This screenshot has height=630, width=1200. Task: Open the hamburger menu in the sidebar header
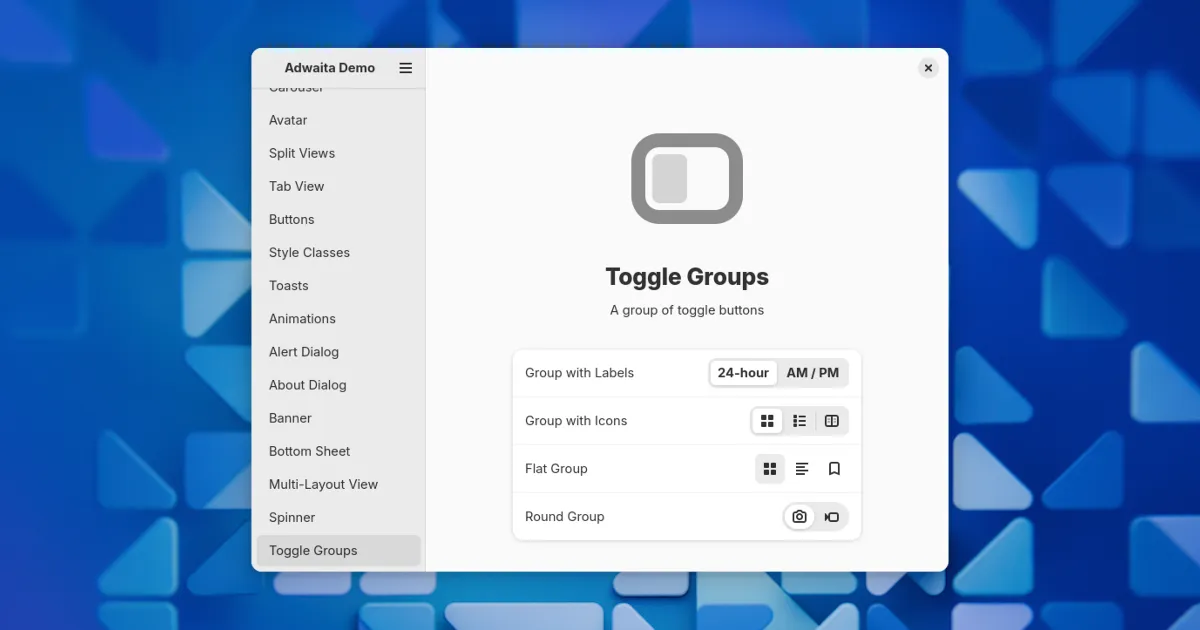coord(405,68)
